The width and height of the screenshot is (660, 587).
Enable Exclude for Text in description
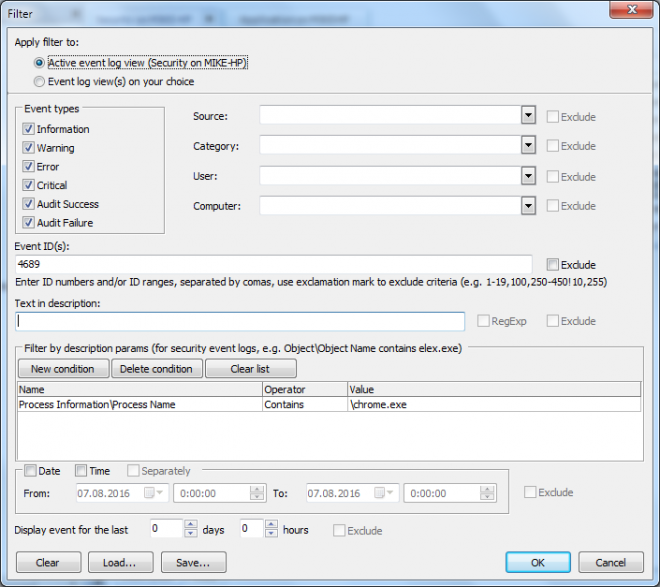coord(553,321)
